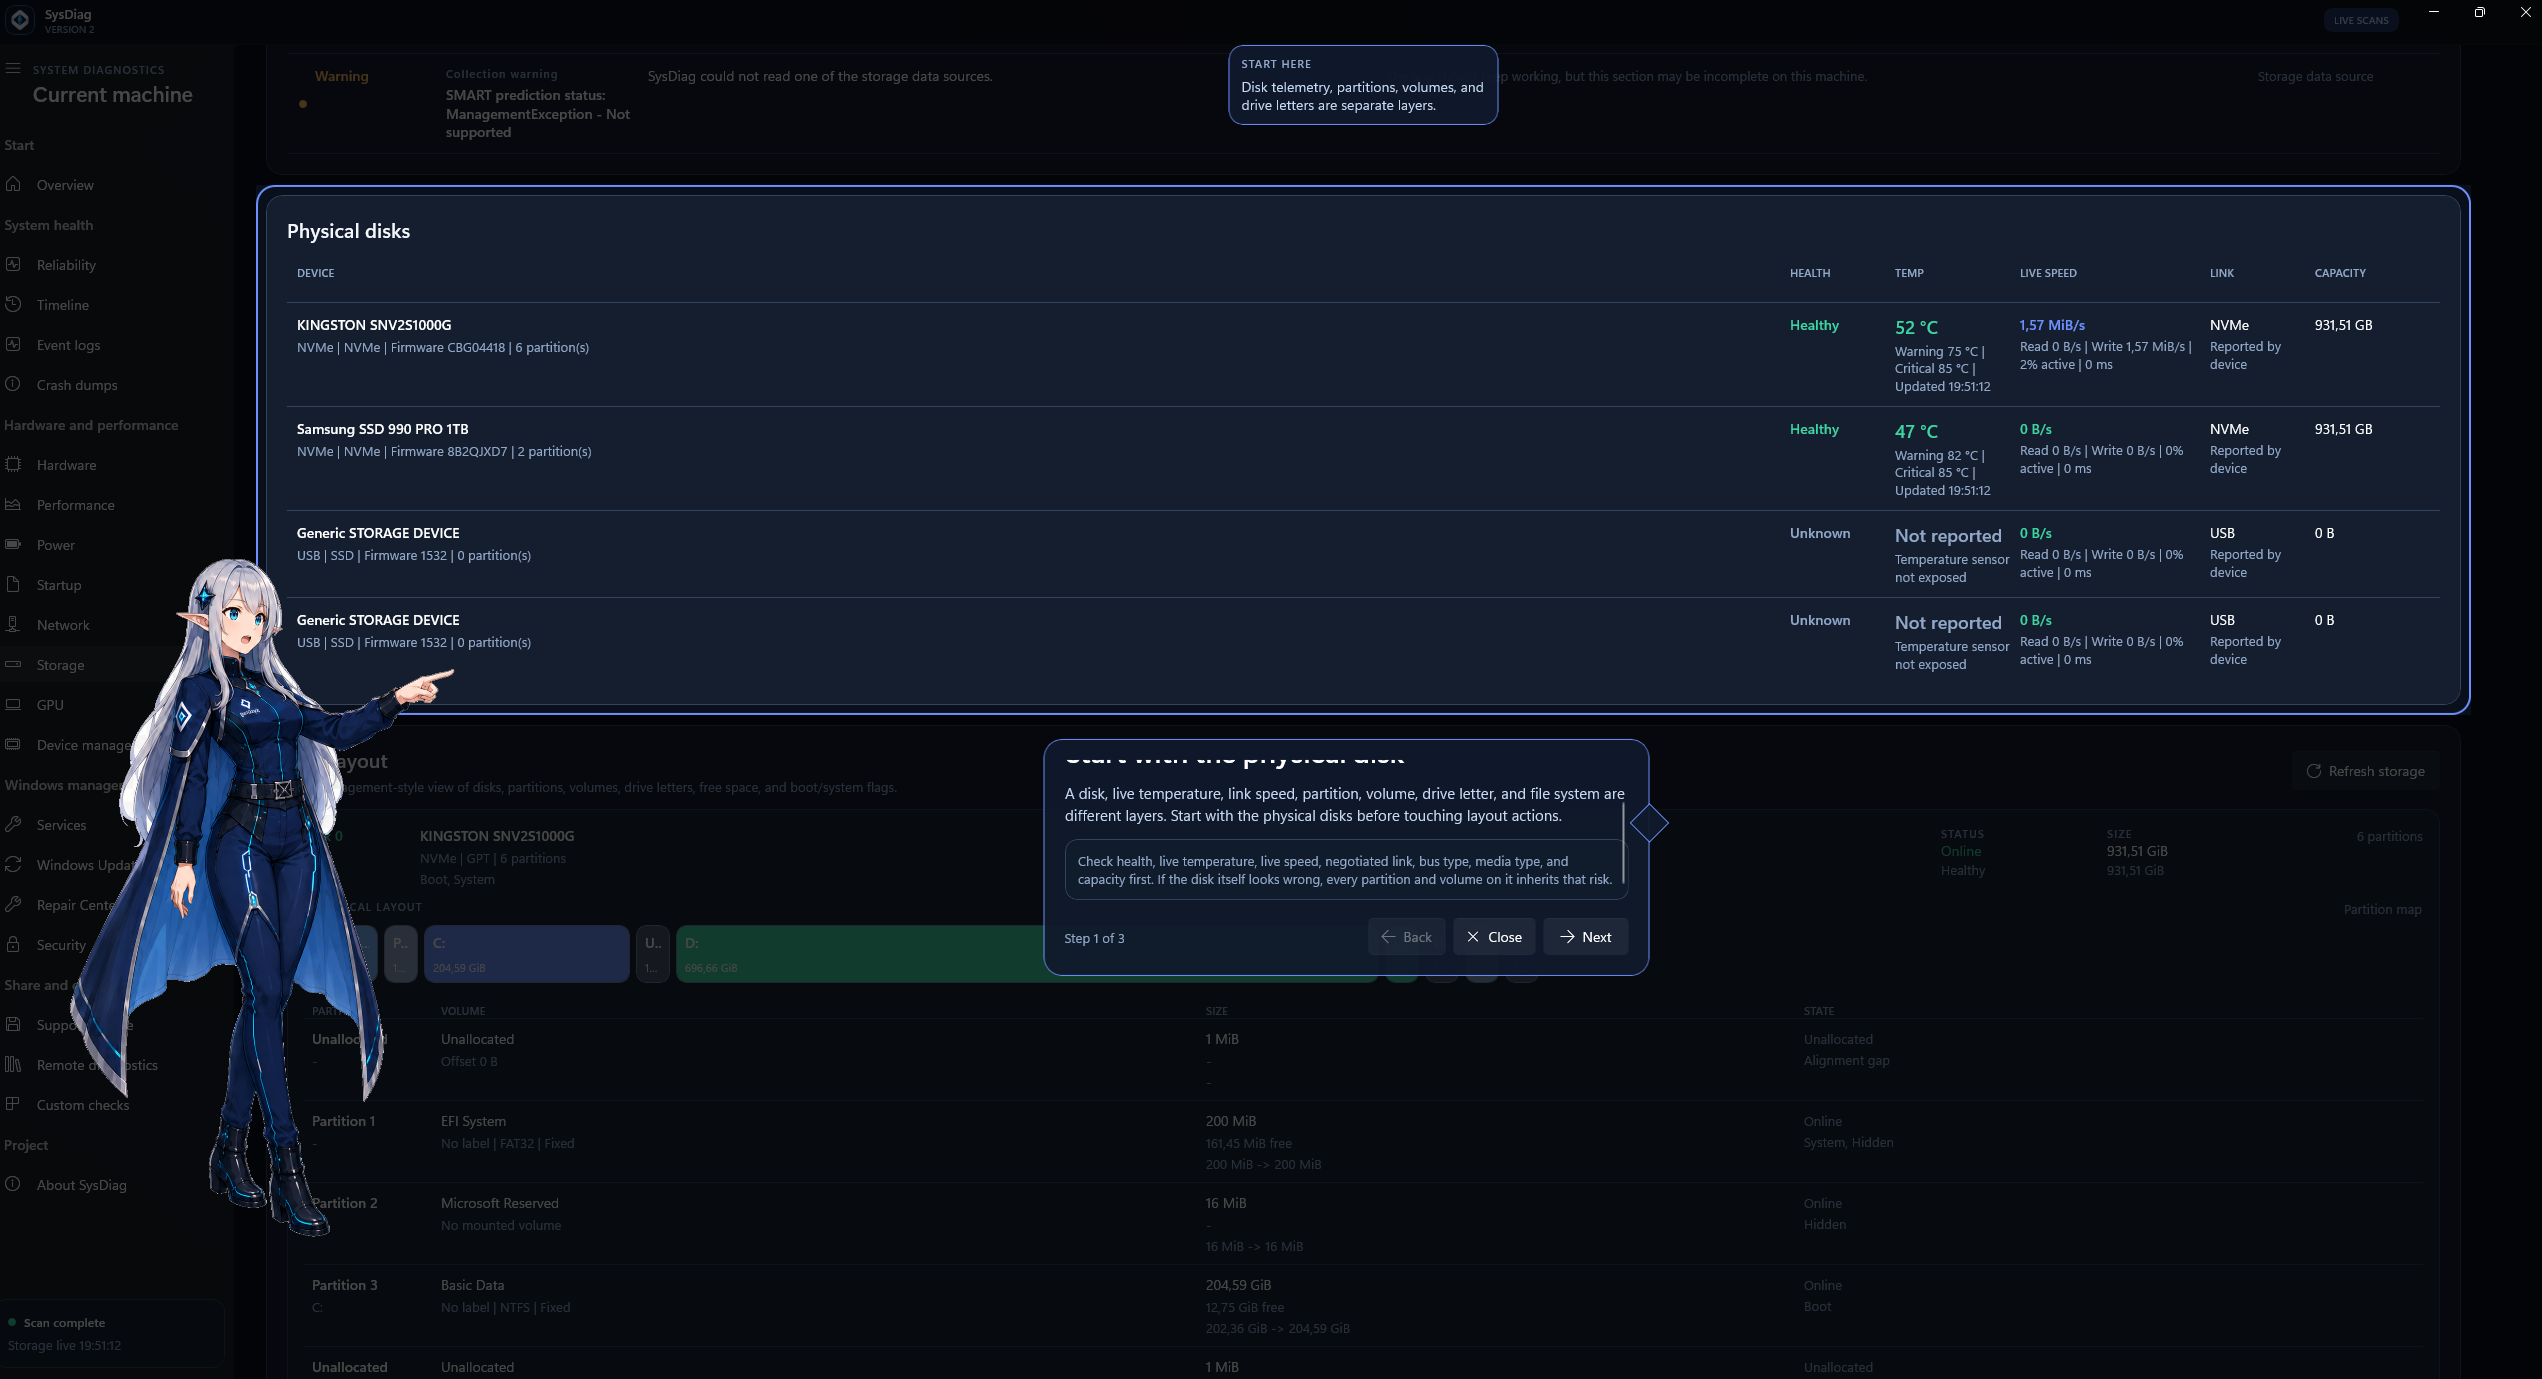Click the Timeline clock icon
The width and height of the screenshot is (2542, 1379).
[13, 304]
